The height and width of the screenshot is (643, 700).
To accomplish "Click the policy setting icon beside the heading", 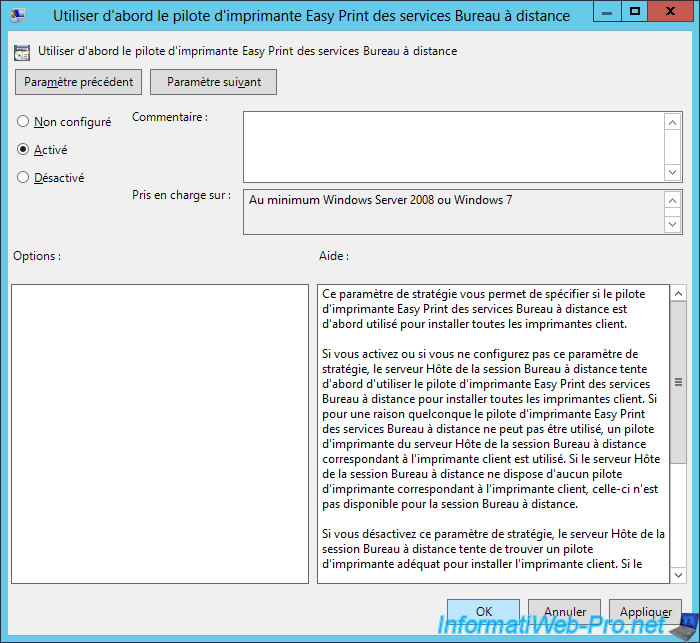I will click(22, 52).
